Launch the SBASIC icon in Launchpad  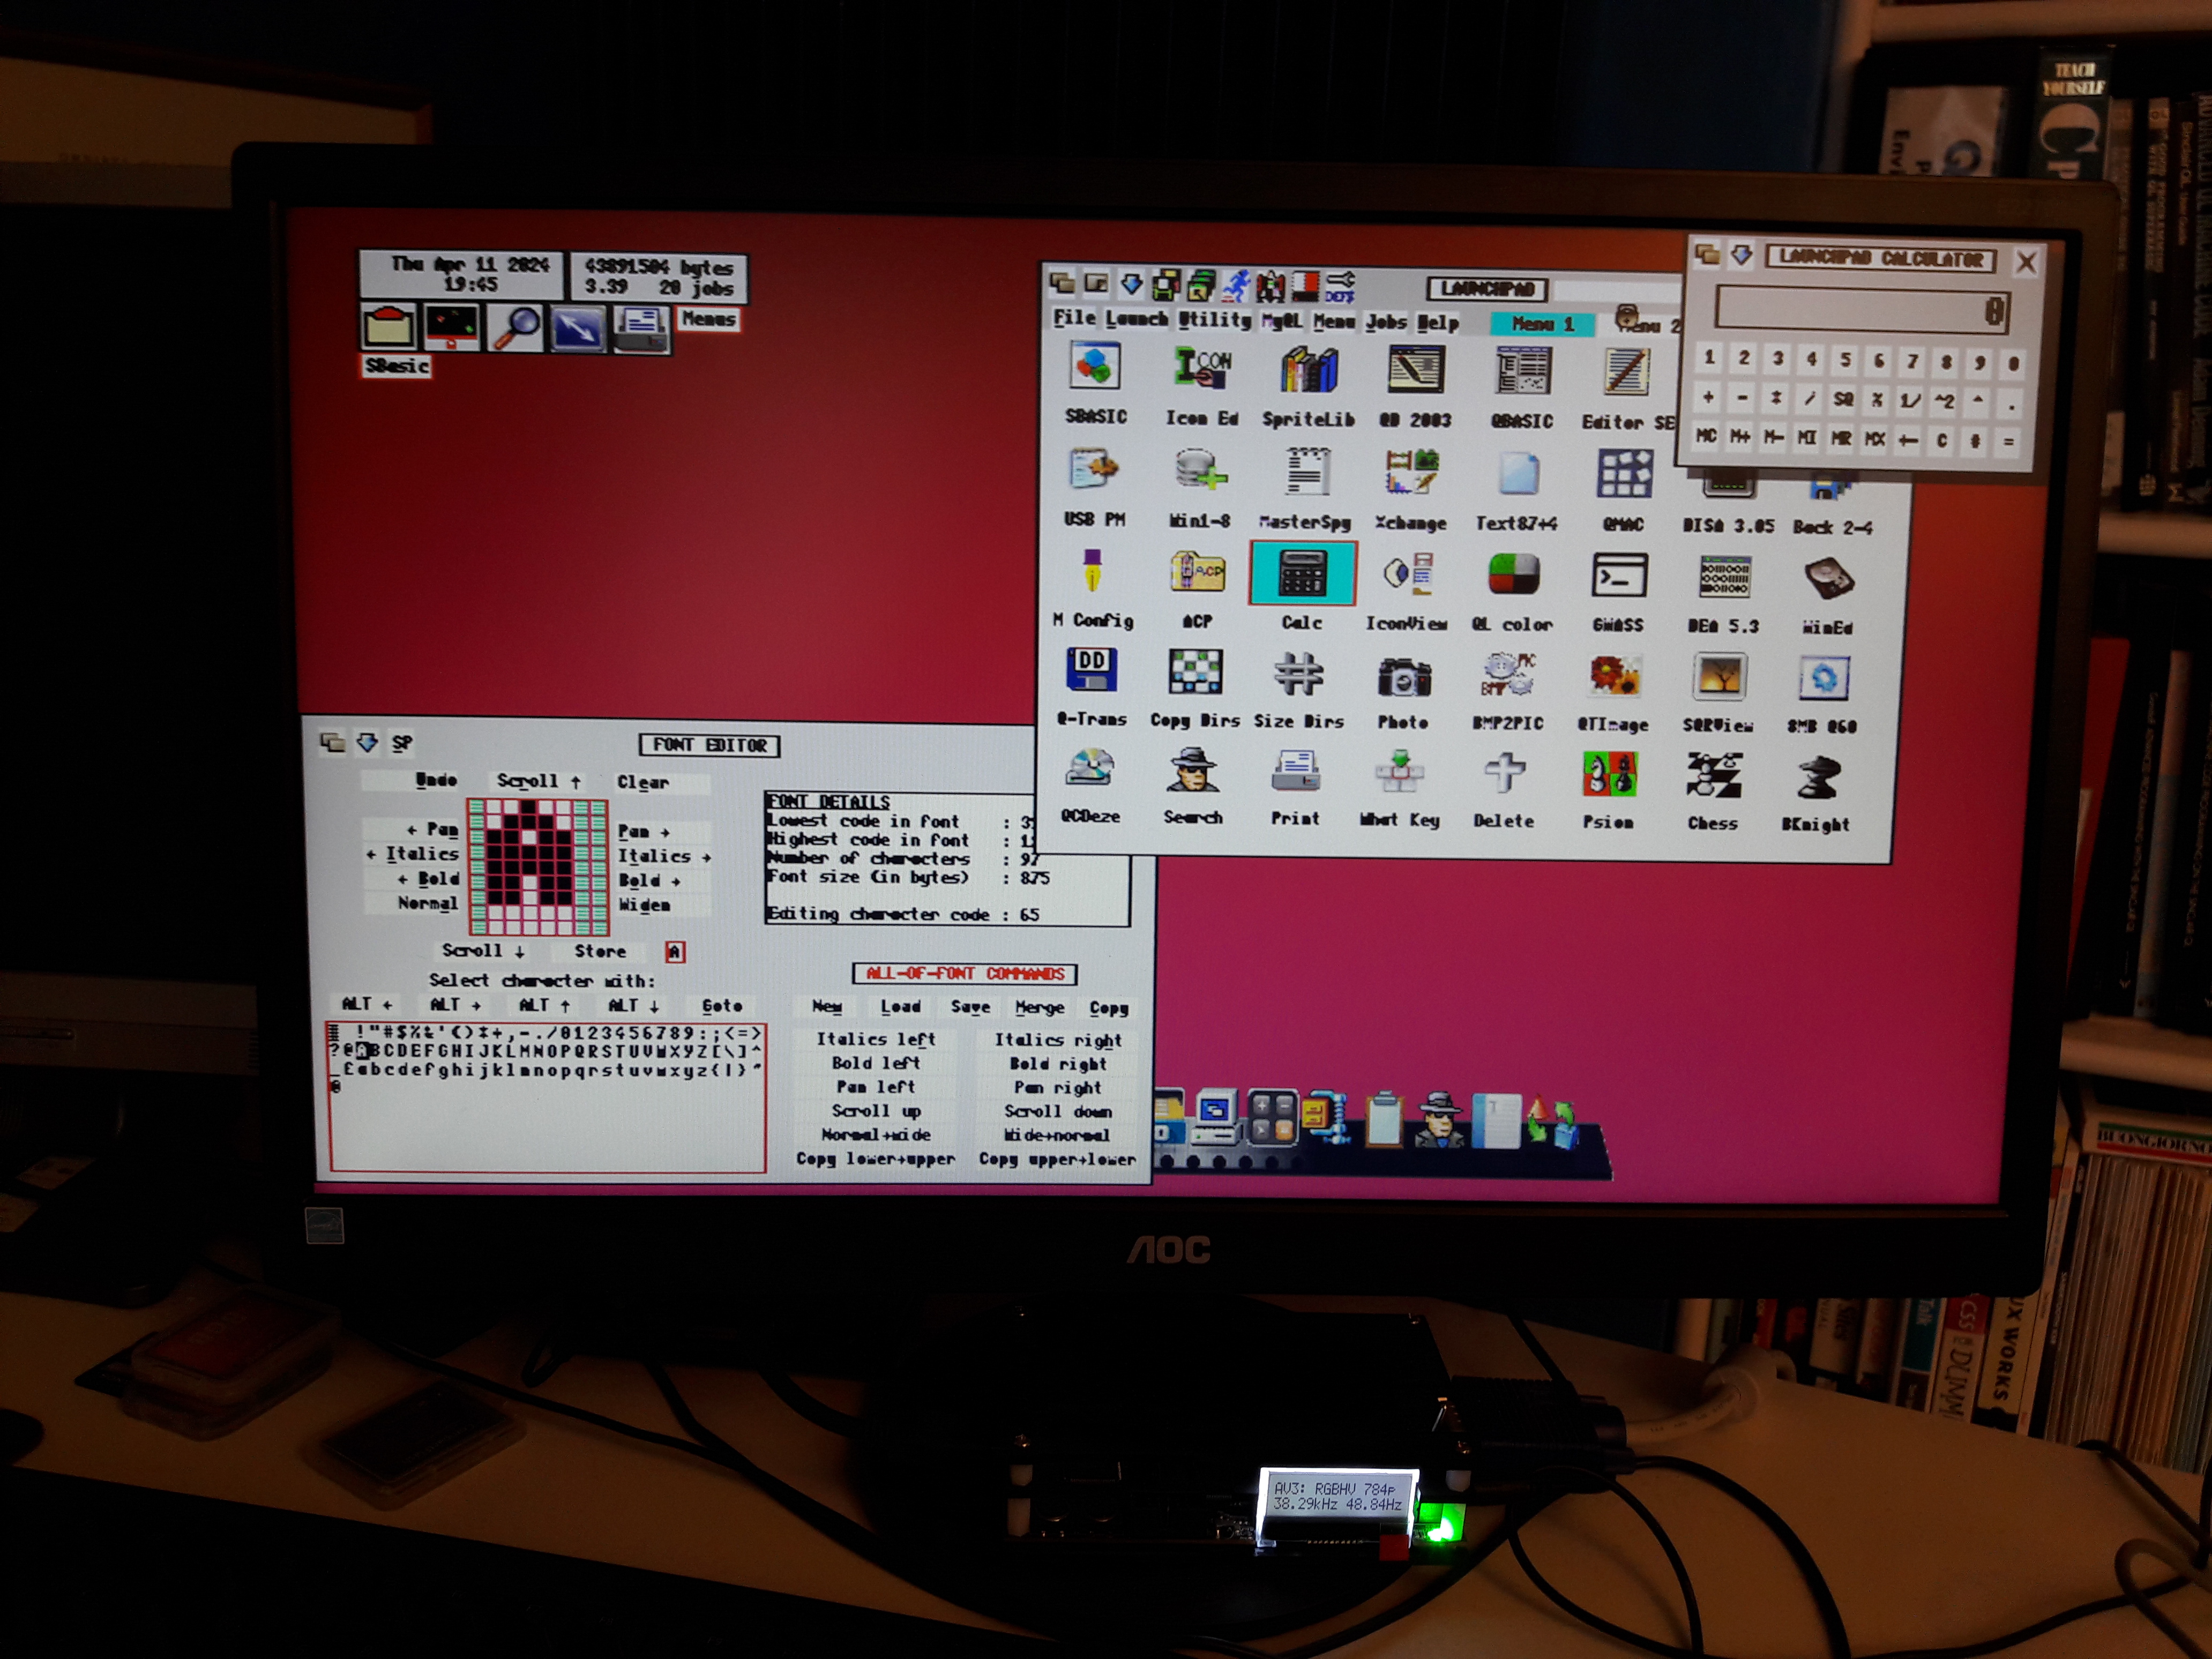point(1095,366)
